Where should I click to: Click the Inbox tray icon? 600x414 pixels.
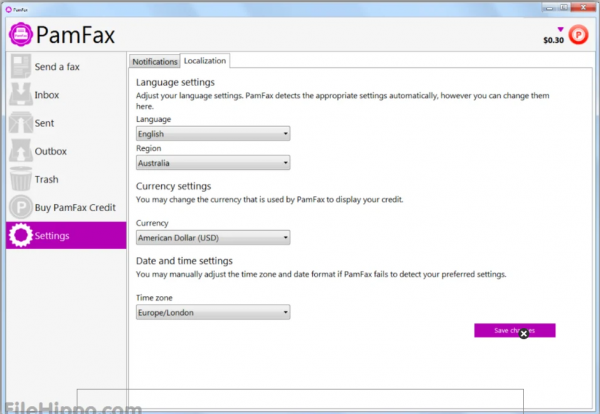(21, 94)
